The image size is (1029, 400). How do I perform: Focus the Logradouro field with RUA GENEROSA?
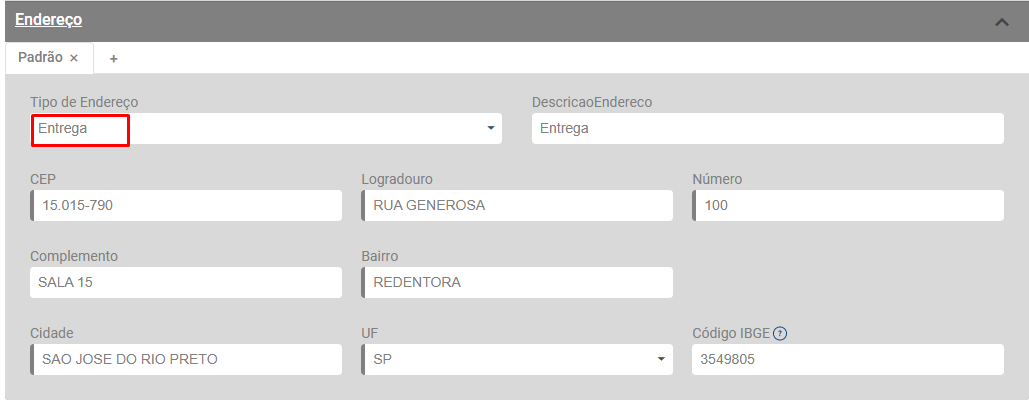pyautogui.click(x=517, y=206)
